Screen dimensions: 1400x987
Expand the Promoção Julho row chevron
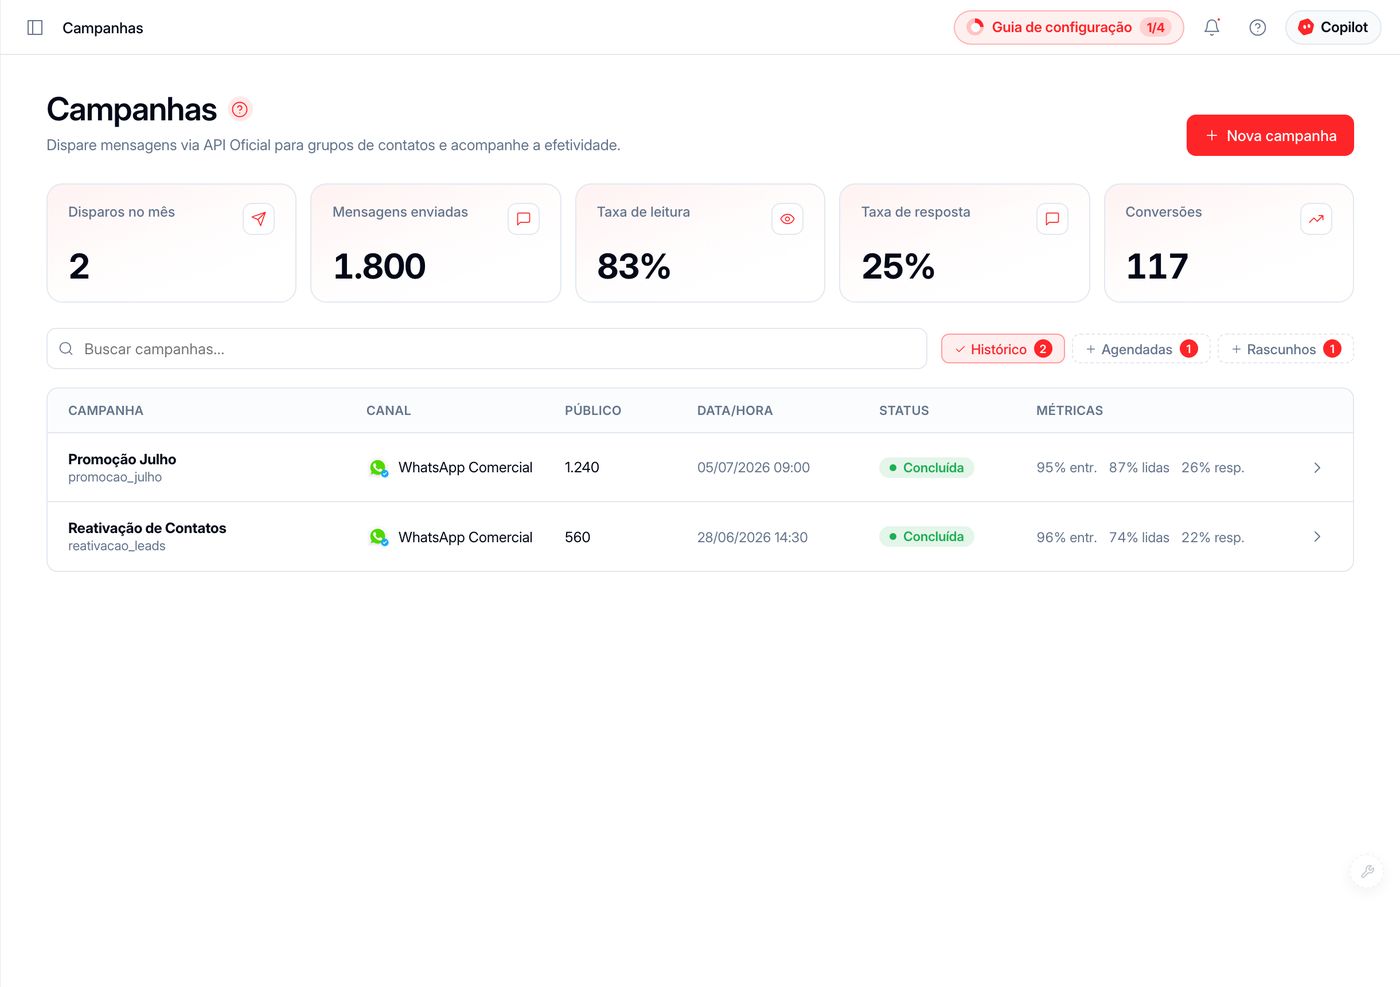point(1317,468)
